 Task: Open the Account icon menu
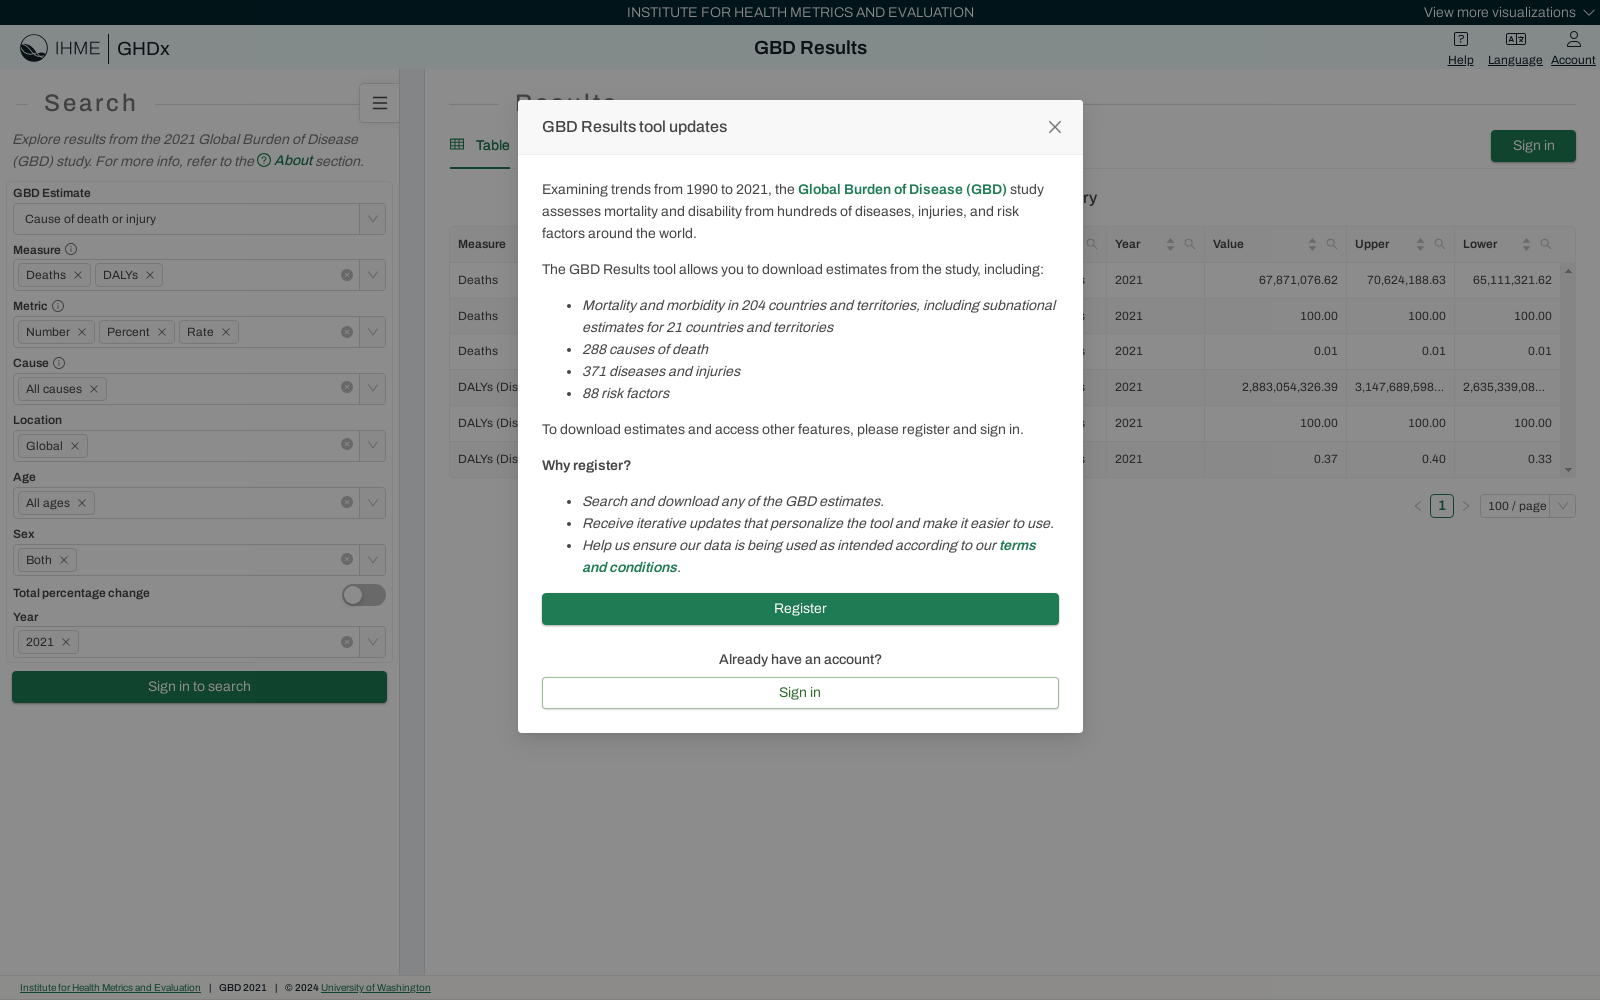coord(1573,39)
